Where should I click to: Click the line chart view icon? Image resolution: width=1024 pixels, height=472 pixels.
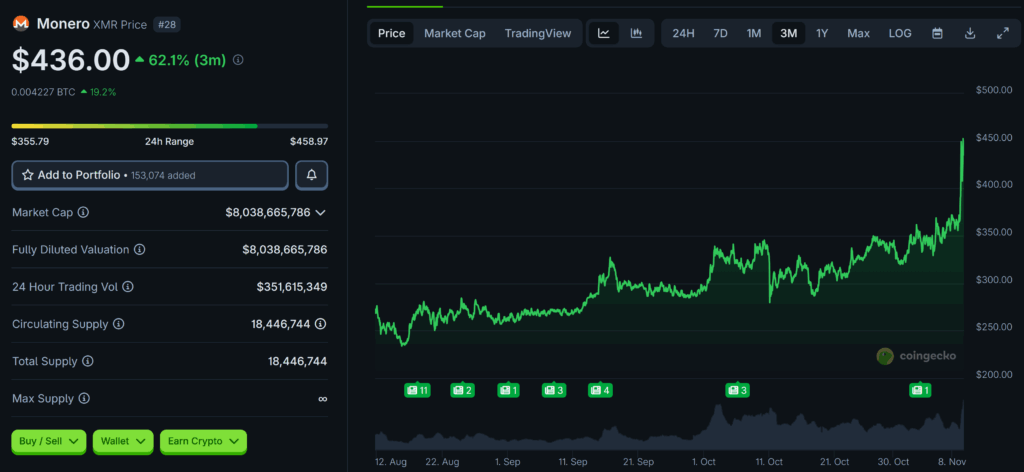pyautogui.click(x=604, y=33)
